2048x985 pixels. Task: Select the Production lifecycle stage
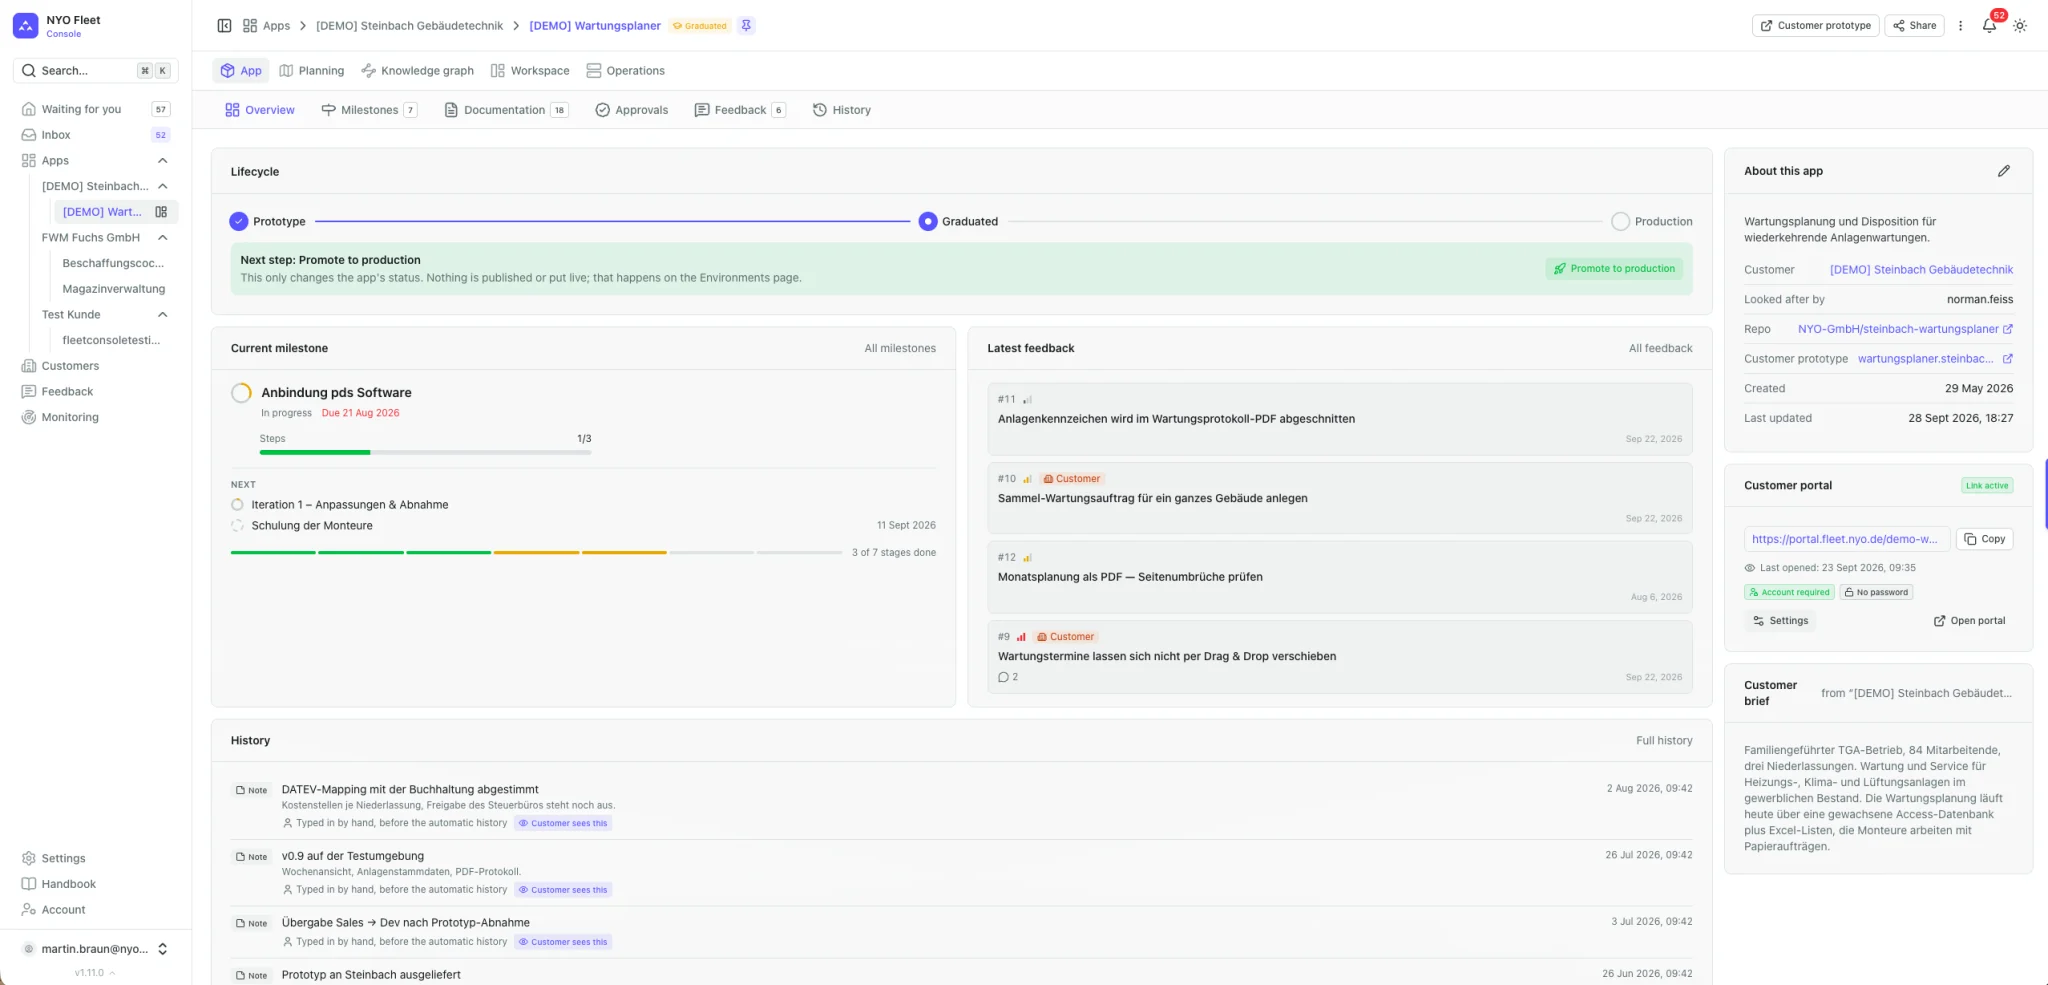[x=1652, y=221]
